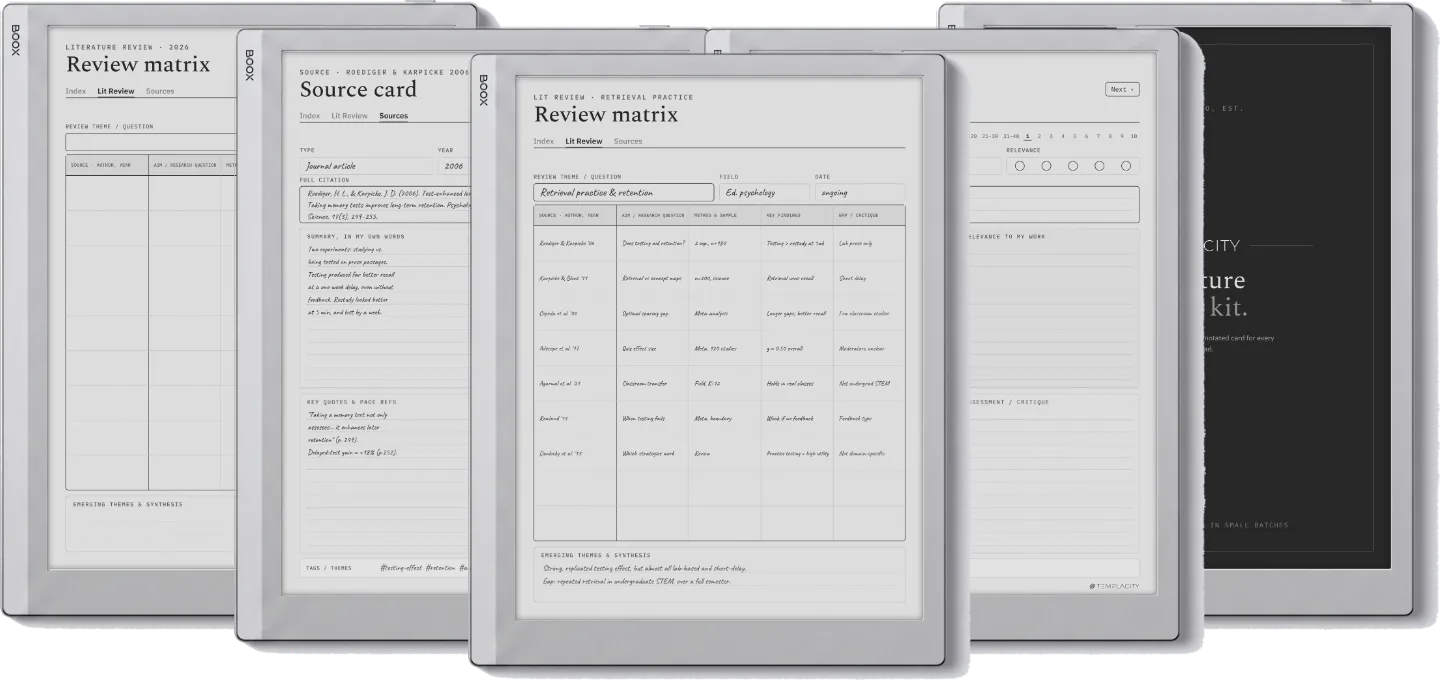The image size is (1440, 680).
Task: Go to source page 10 link
Action: tap(1134, 136)
